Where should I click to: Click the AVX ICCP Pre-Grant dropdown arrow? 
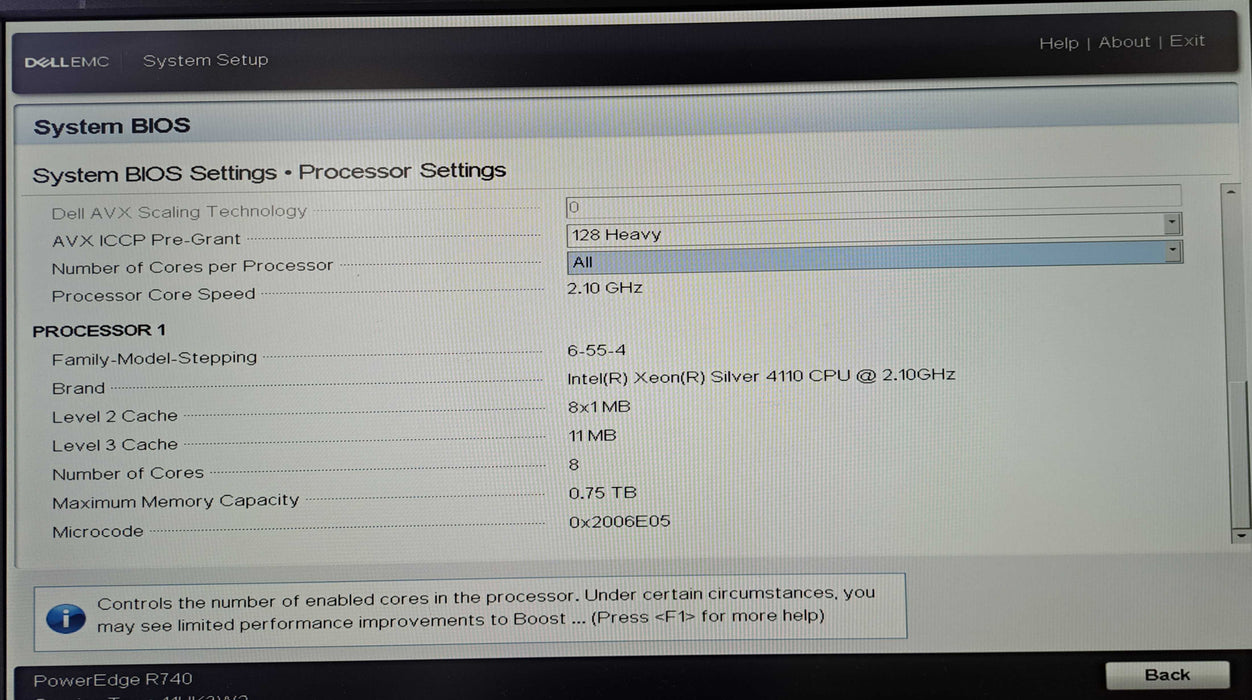[x=1172, y=224]
